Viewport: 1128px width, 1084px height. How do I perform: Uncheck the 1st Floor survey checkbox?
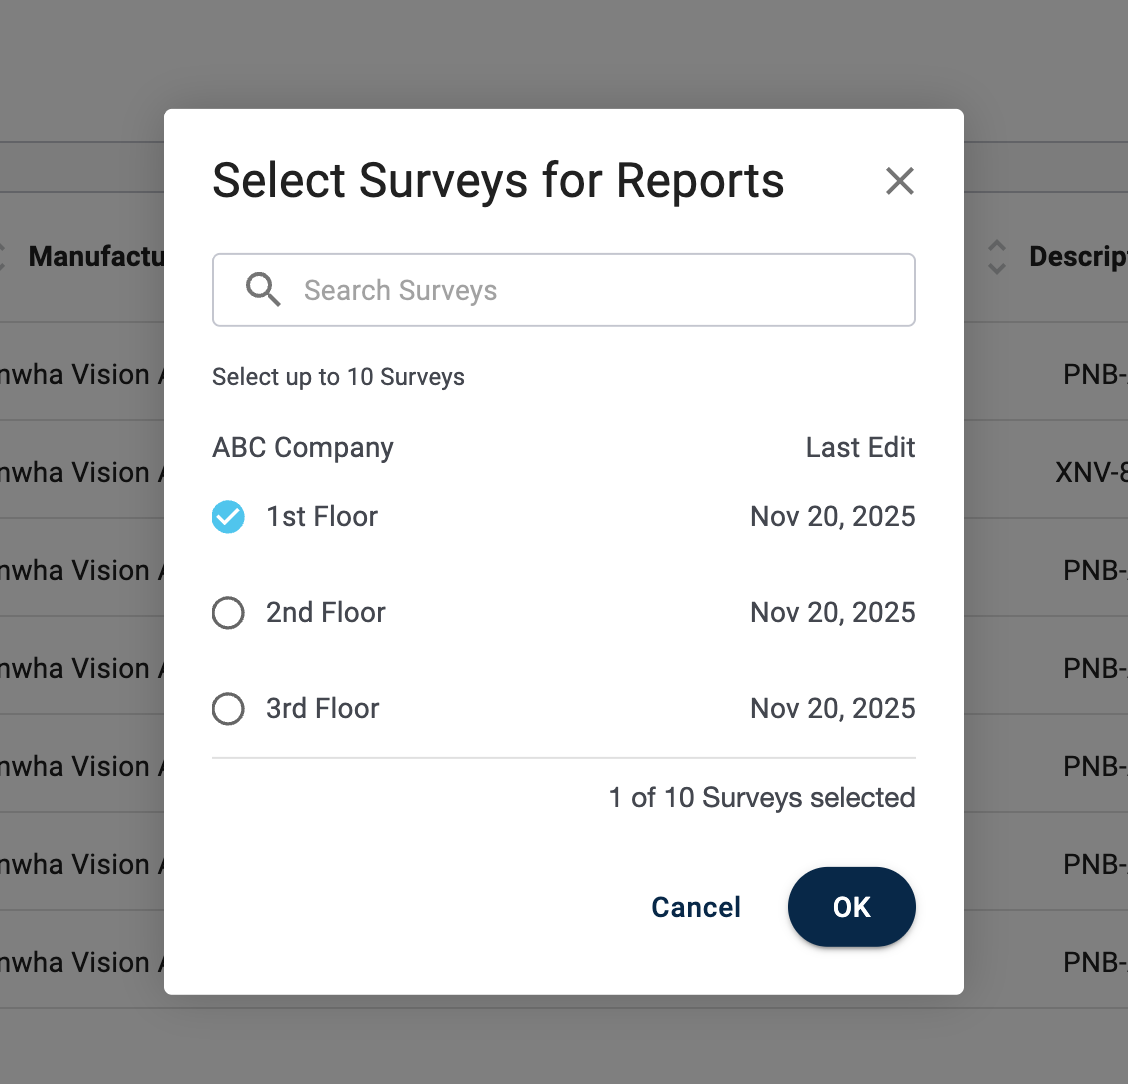coord(228,517)
